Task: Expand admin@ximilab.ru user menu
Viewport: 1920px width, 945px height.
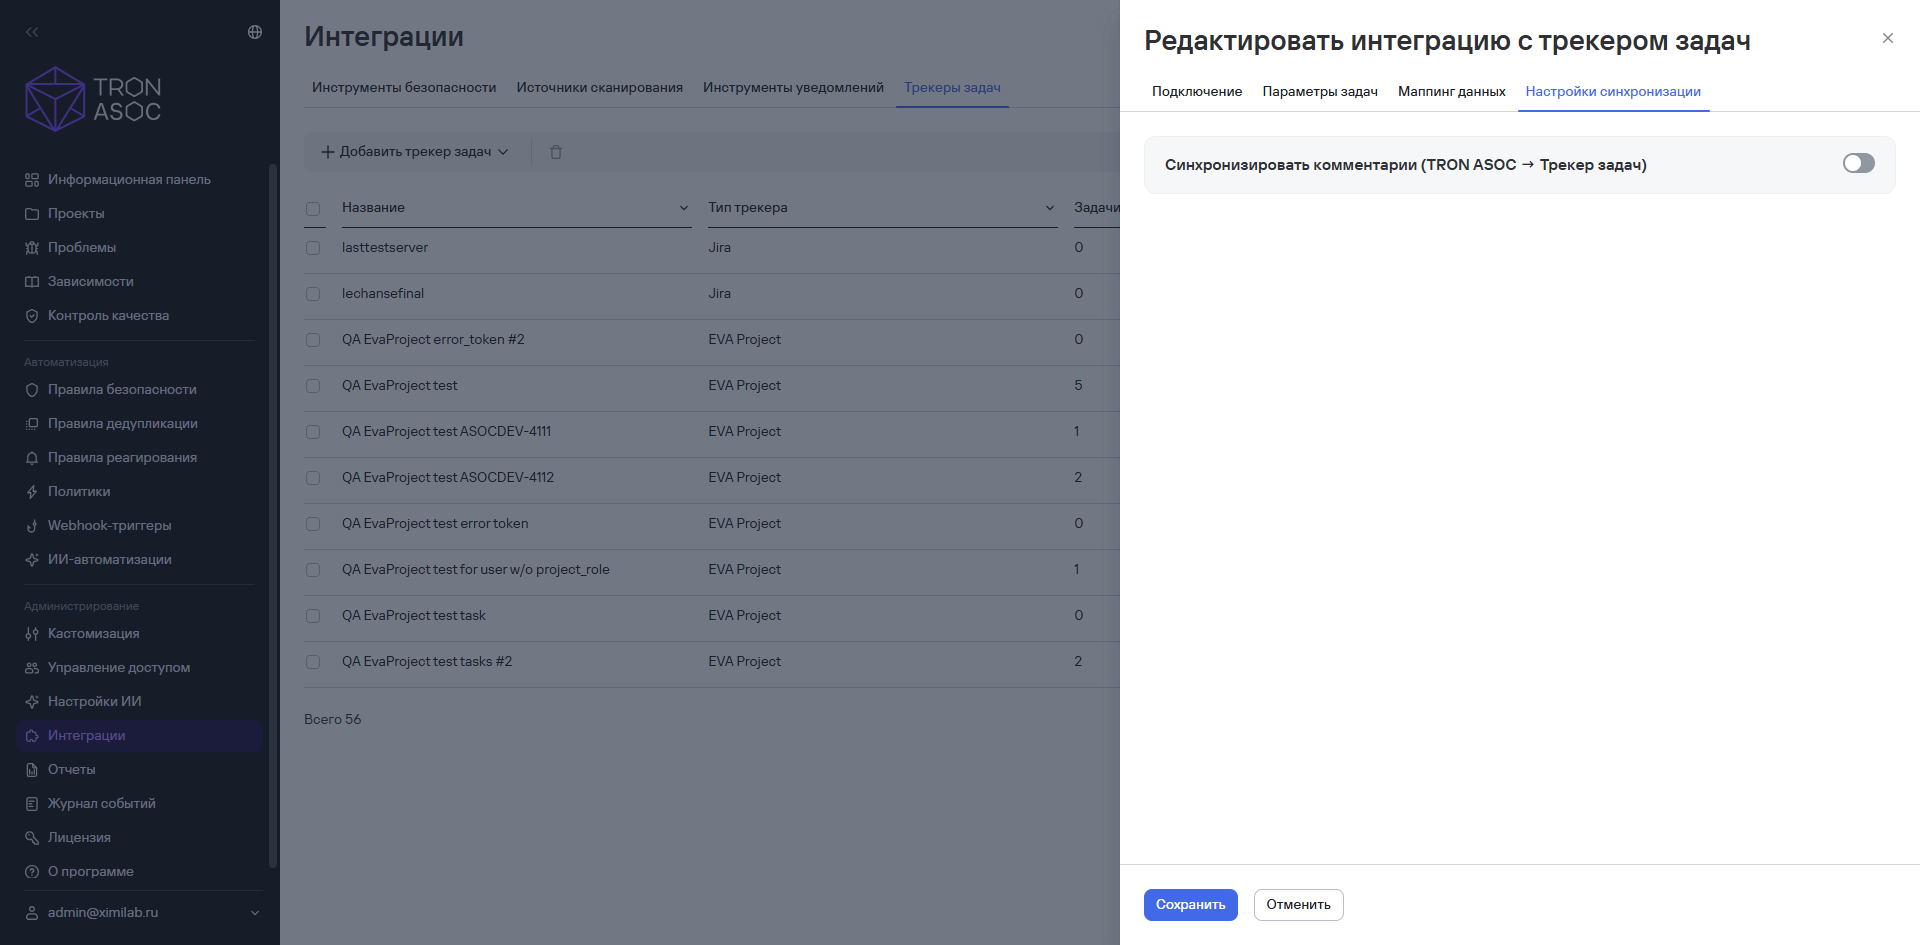Action: click(143, 913)
